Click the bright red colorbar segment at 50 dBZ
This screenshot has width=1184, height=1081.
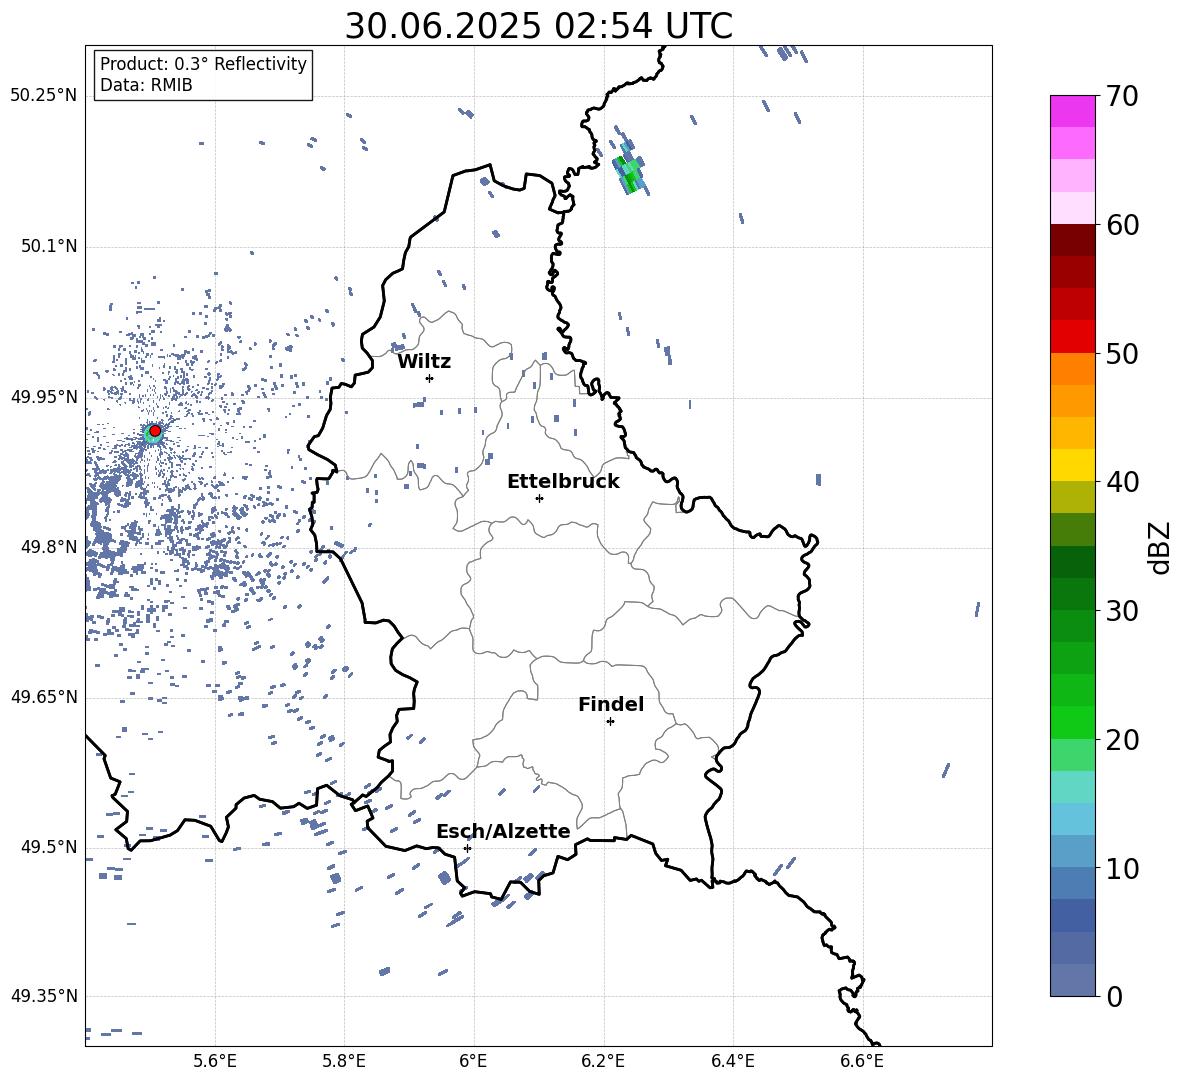pos(1072,337)
